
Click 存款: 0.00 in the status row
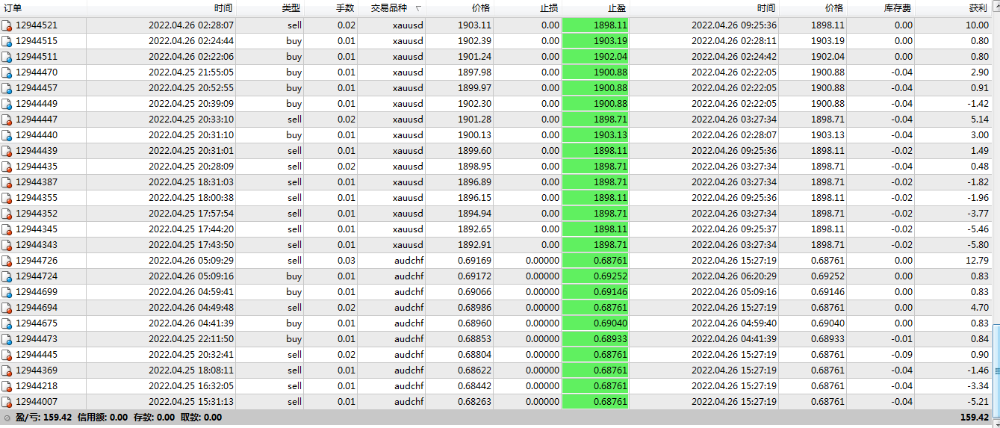152,418
